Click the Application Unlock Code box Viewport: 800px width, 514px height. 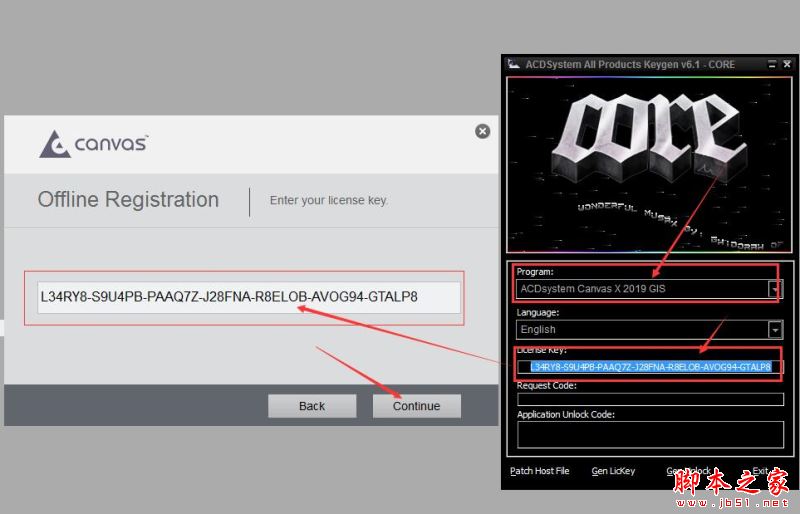[651, 434]
